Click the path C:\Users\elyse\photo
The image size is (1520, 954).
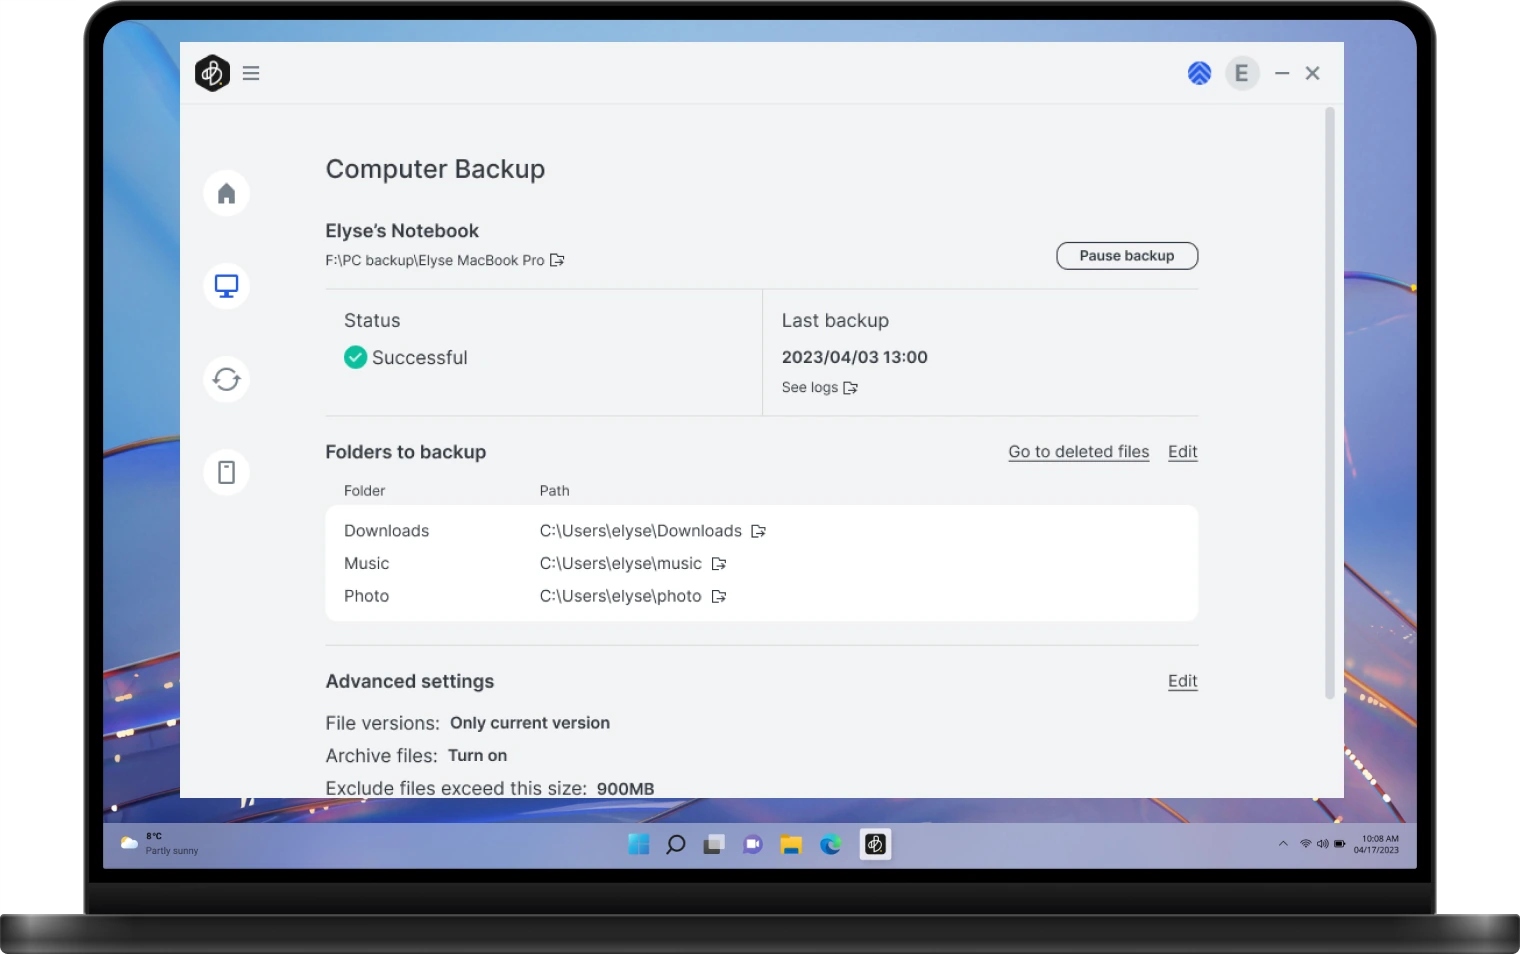(x=621, y=596)
